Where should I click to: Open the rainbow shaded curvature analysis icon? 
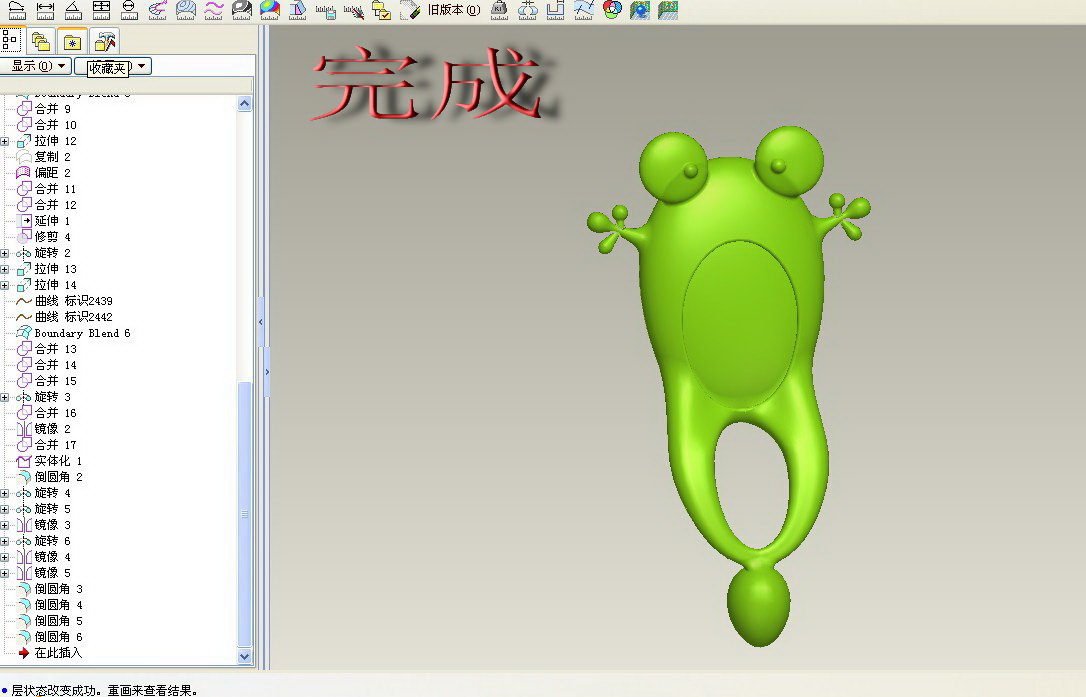[269, 10]
